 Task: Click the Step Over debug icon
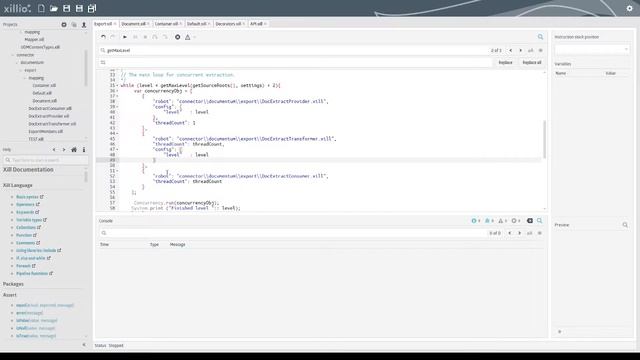(x=155, y=37)
